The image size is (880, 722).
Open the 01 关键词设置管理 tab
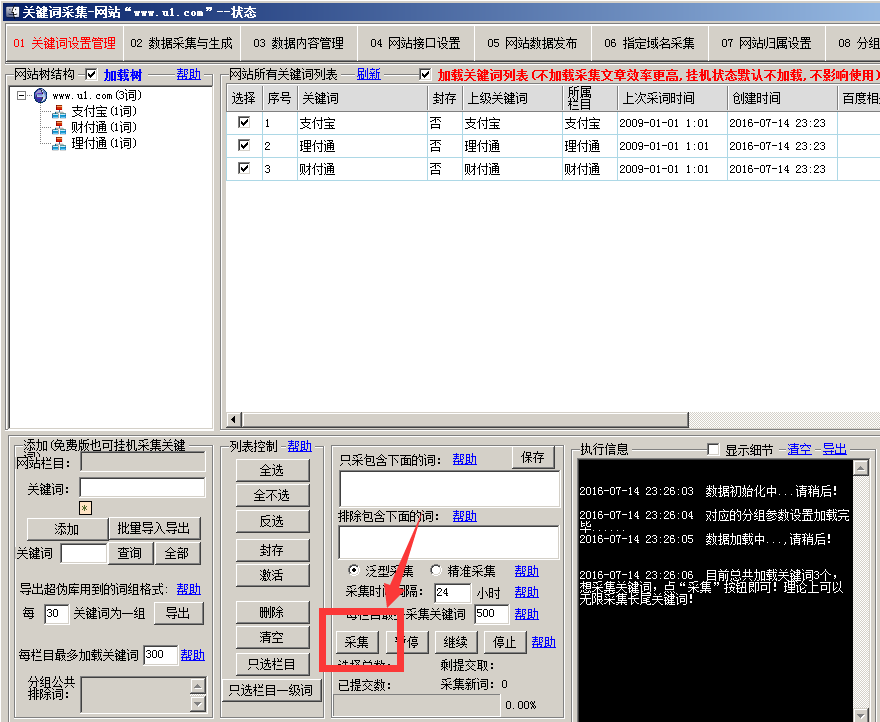coord(65,43)
